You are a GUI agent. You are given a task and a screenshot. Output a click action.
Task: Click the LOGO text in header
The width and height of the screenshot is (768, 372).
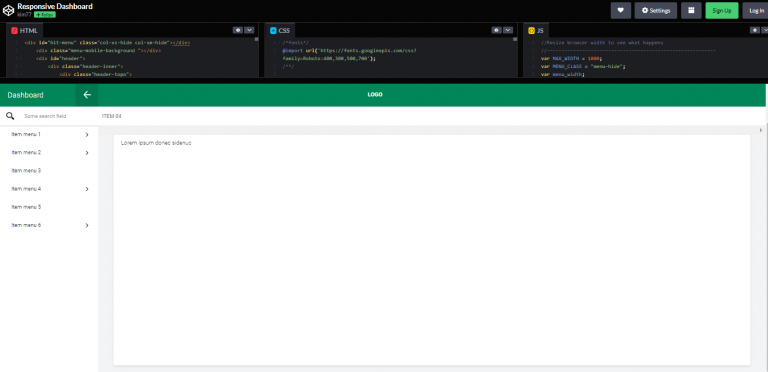tap(375, 94)
